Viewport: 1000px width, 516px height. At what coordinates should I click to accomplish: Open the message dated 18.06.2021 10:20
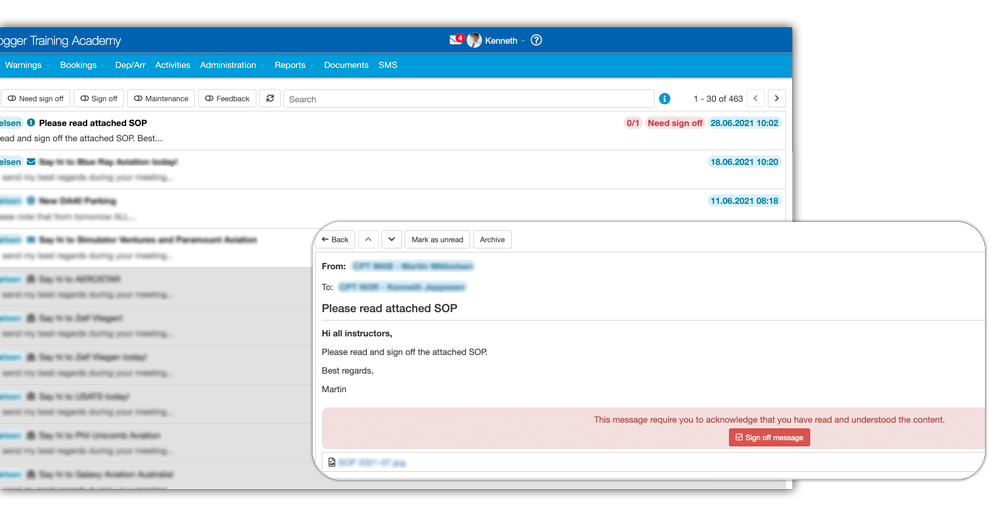392,170
